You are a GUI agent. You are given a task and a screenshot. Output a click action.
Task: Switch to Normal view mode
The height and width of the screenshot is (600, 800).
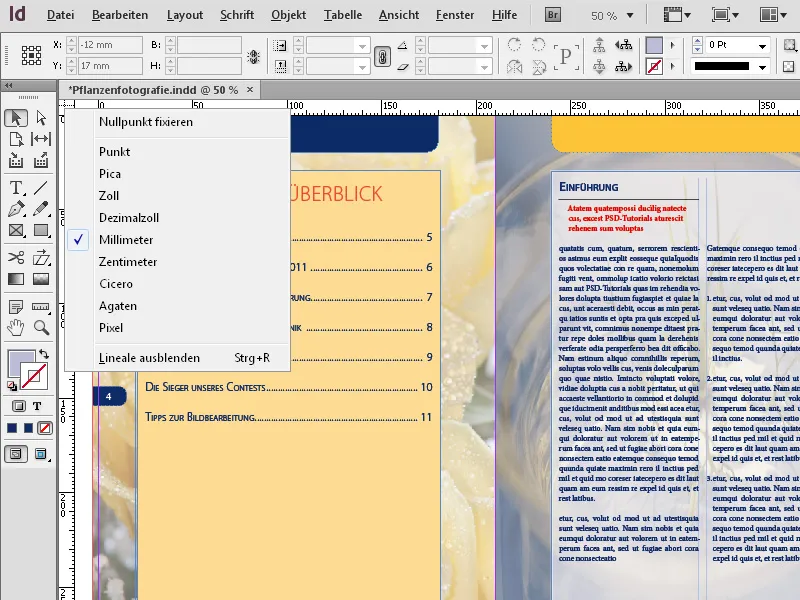pyautogui.click(x=16, y=454)
